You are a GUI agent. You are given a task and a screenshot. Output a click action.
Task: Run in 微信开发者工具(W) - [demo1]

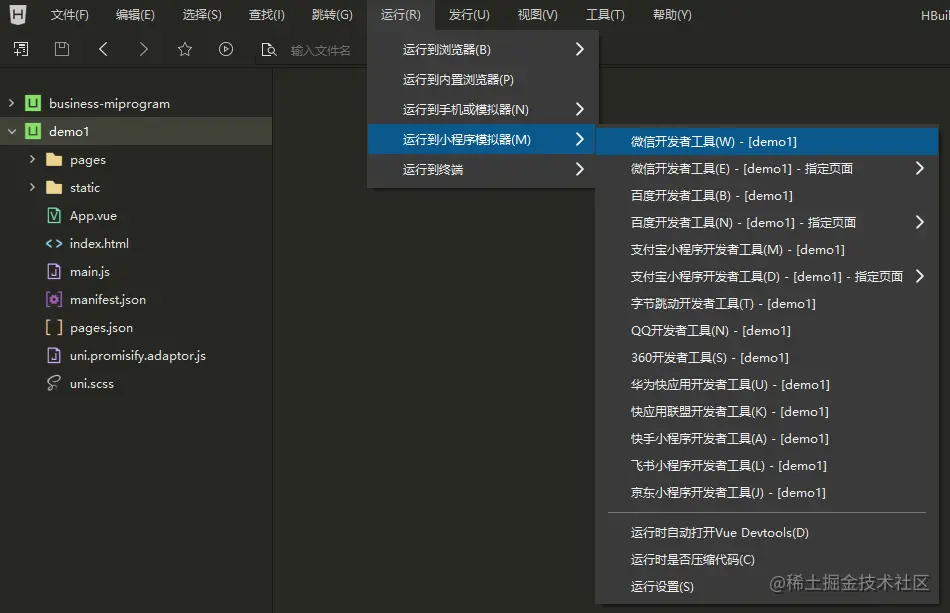767,141
